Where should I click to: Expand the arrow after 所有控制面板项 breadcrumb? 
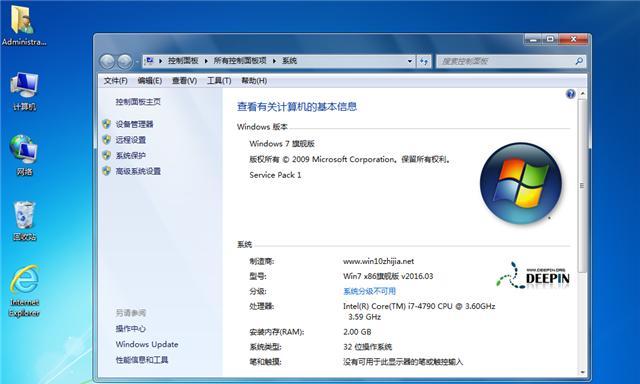274,61
